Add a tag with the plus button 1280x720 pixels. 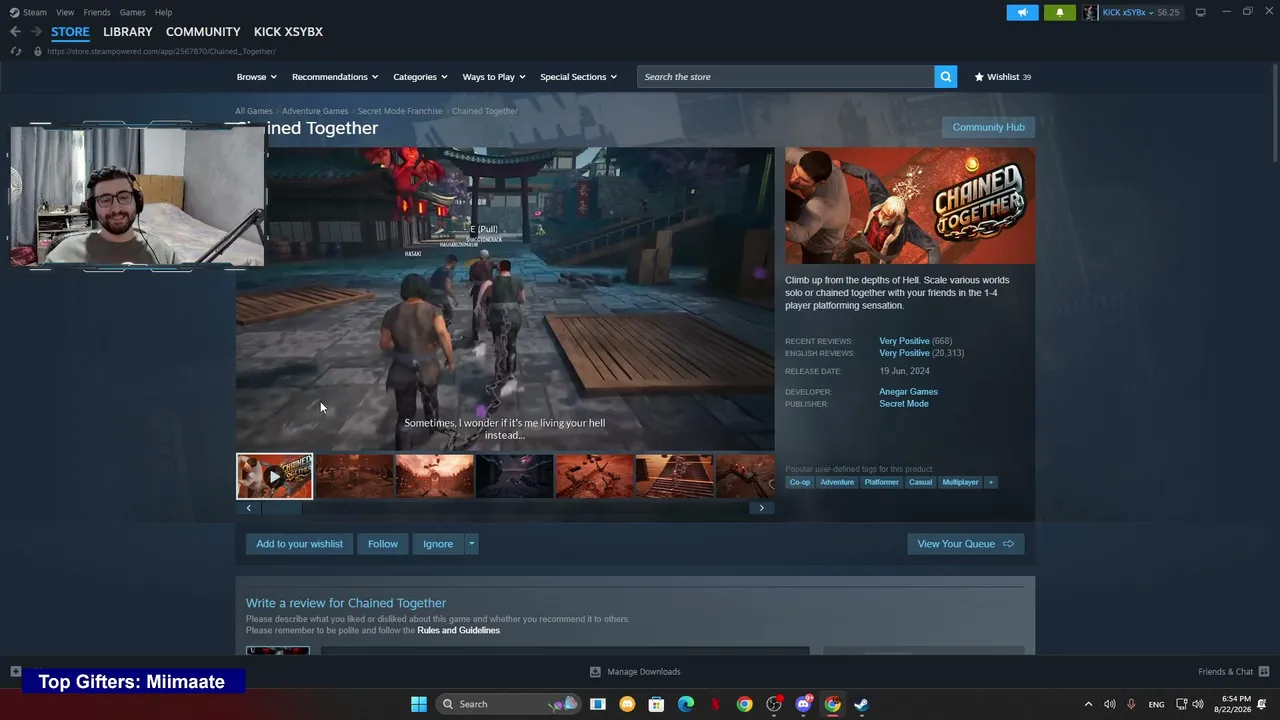(x=991, y=482)
